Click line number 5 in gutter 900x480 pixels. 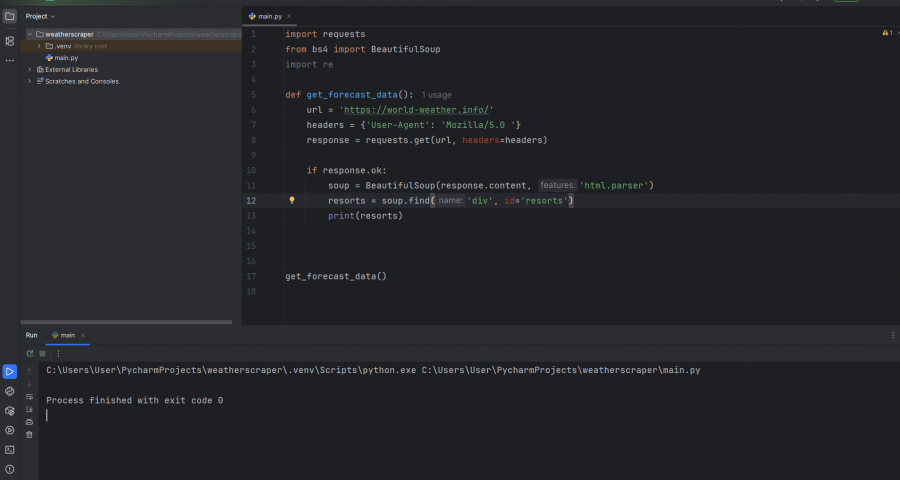pyautogui.click(x=254, y=95)
